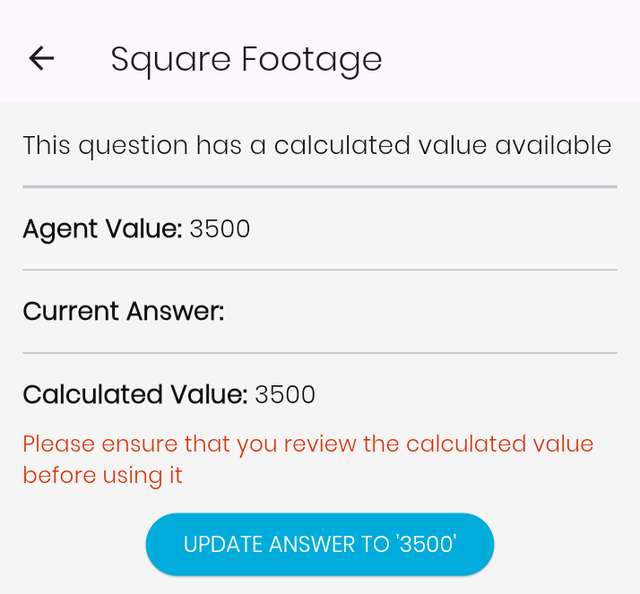
Task: Click the Current Answer label
Action: click(x=123, y=311)
